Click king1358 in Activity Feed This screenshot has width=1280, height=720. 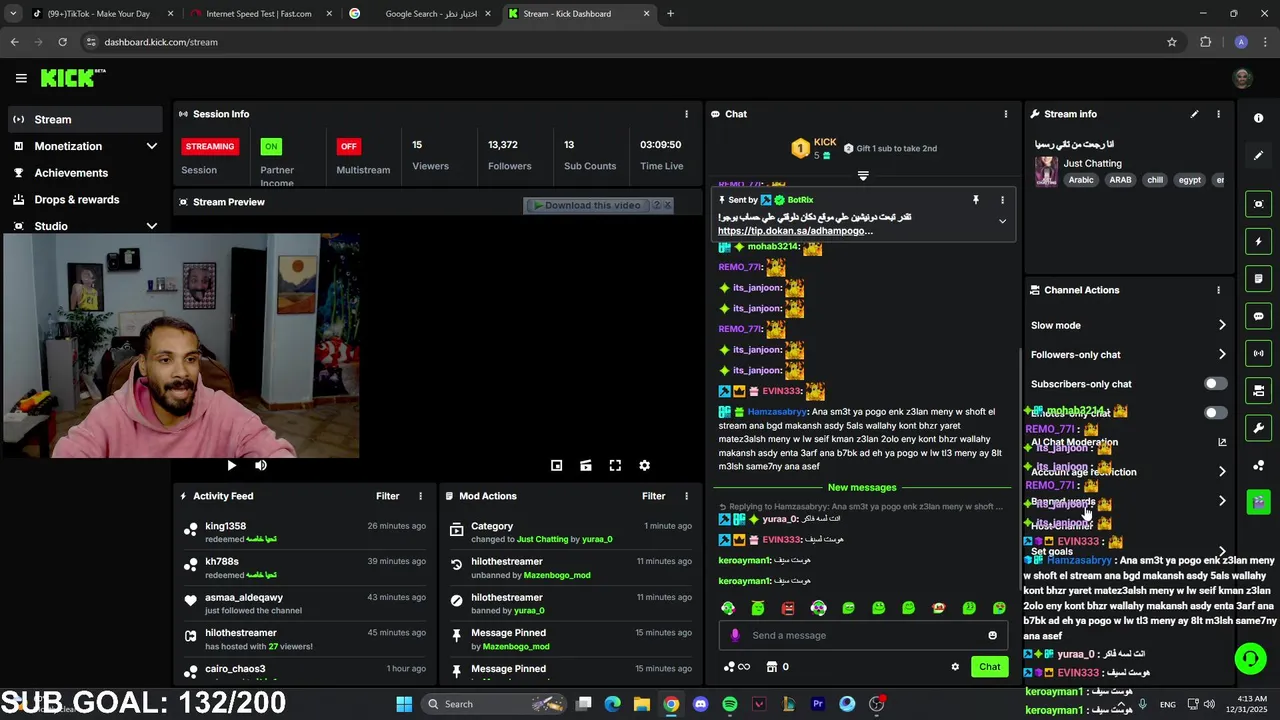pos(226,526)
